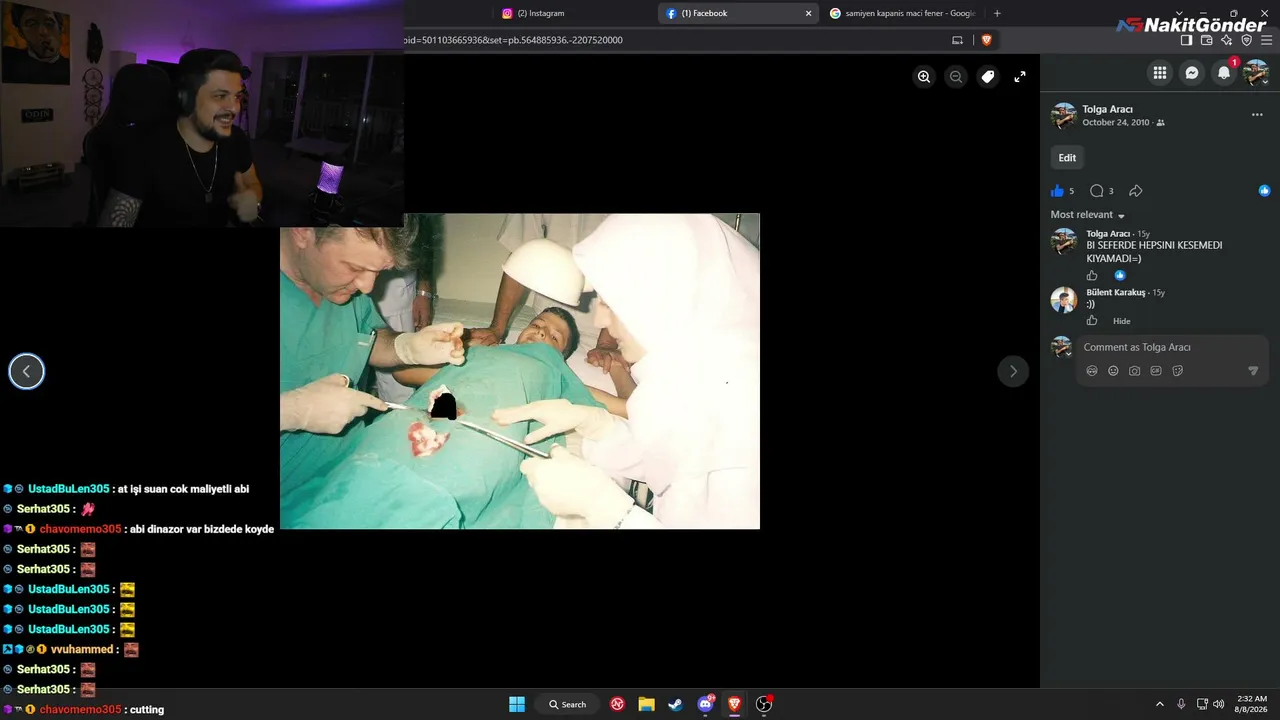Image resolution: width=1280 pixels, height=720 pixels.
Task: Open the emoji picker for comment
Action: 1113,371
